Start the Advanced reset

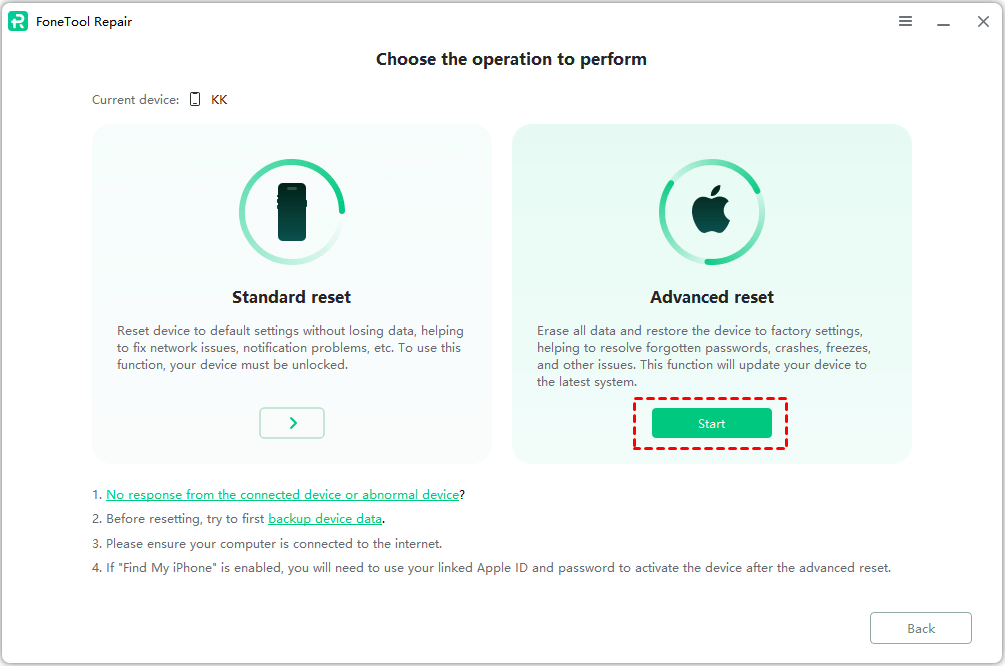click(712, 423)
